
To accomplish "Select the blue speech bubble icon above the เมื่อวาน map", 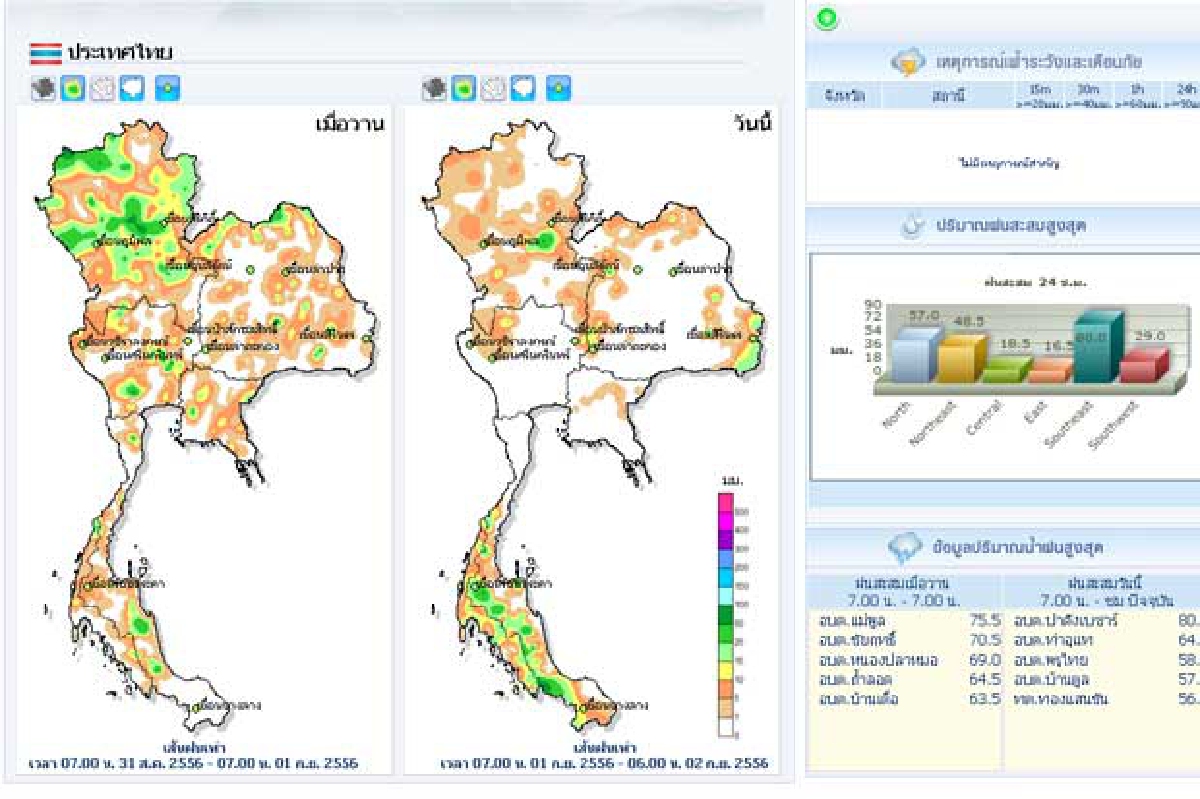I will [133, 89].
